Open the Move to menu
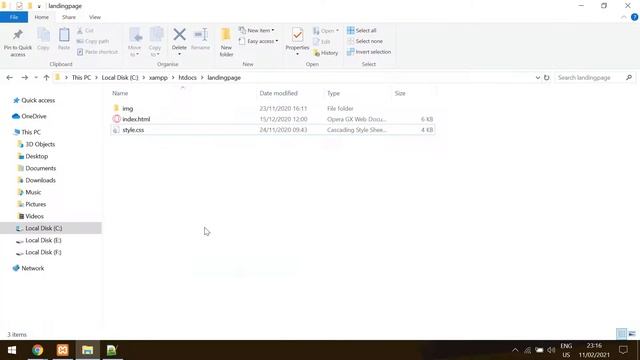Viewport: 640px width, 360px height. (x=135, y=42)
